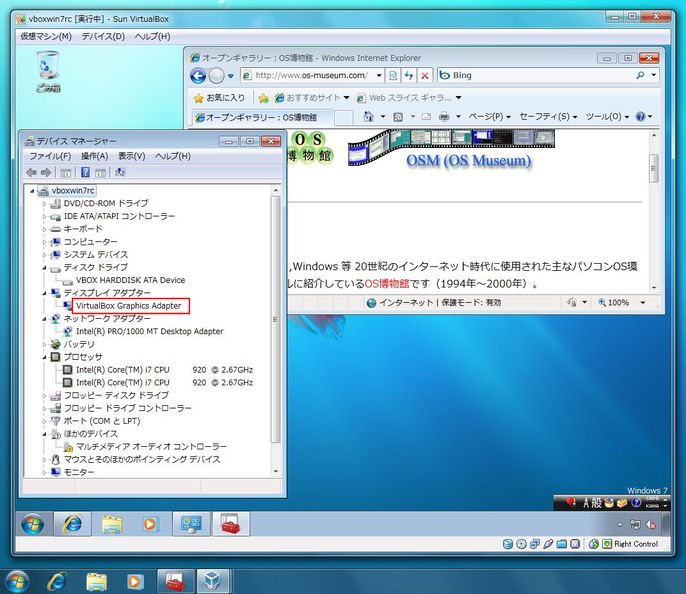Click Device Manager vertical scrollbar
This screenshot has width=686, height=594.
[x=276, y=319]
